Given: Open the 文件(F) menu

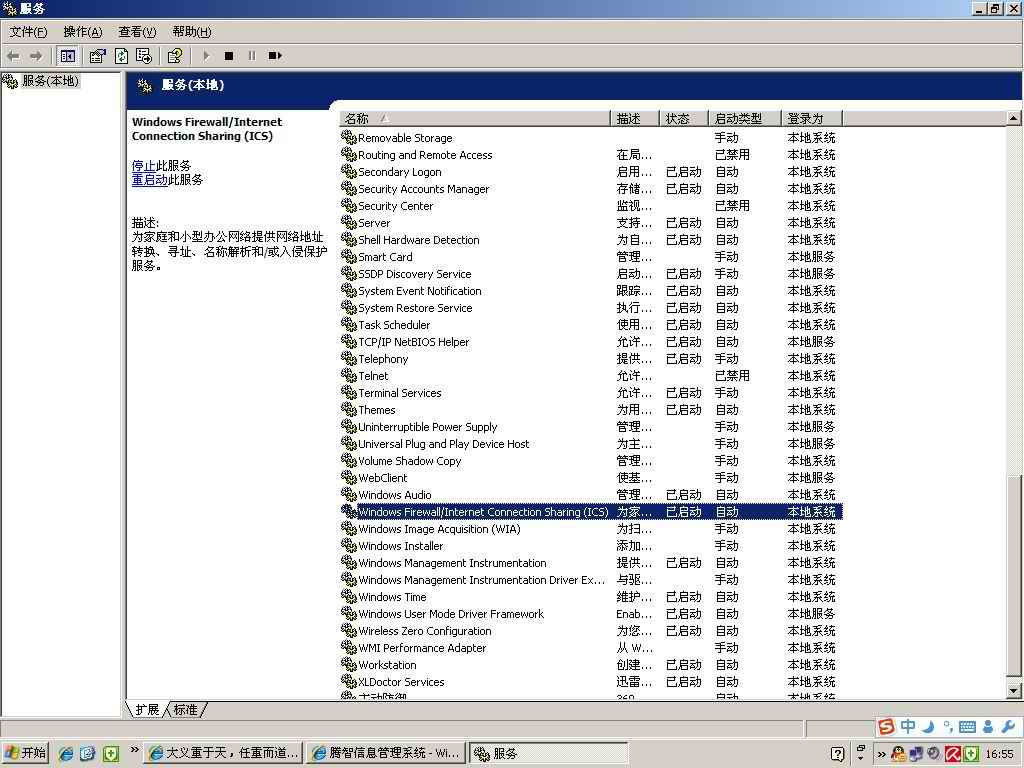Looking at the screenshot, I should tap(28, 31).
